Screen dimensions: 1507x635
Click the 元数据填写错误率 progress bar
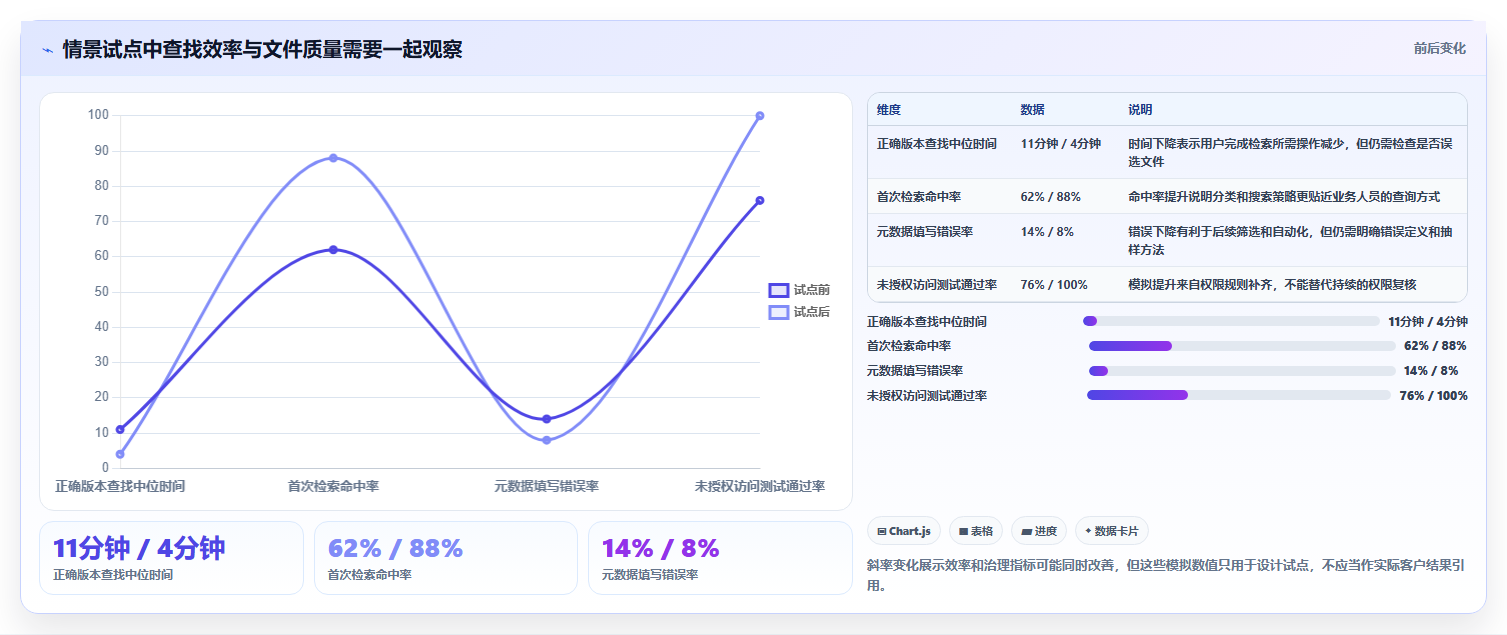(x=1242, y=371)
